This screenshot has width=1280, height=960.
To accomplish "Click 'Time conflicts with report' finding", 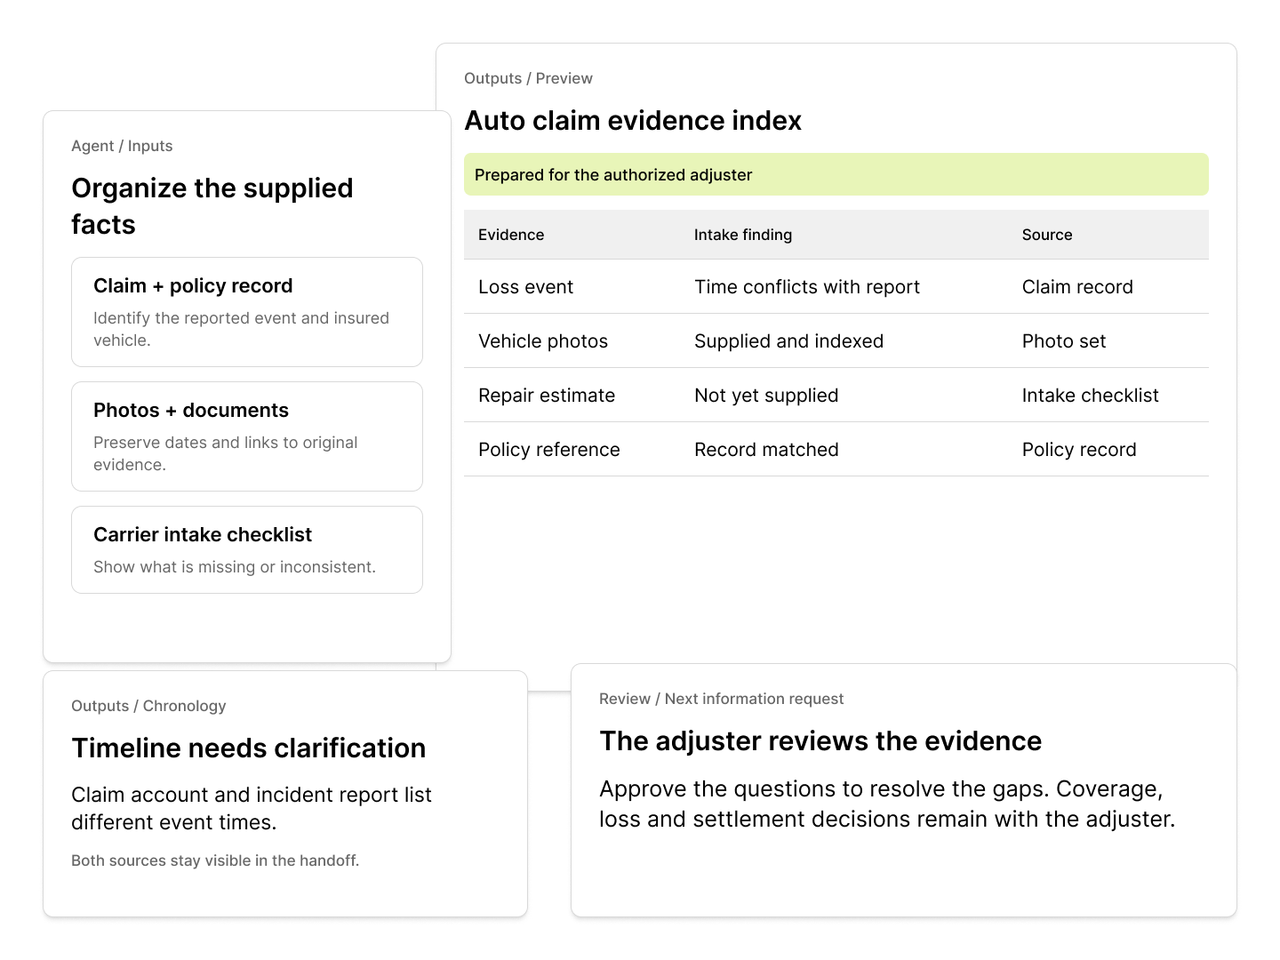I will click(x=807, y=287).
